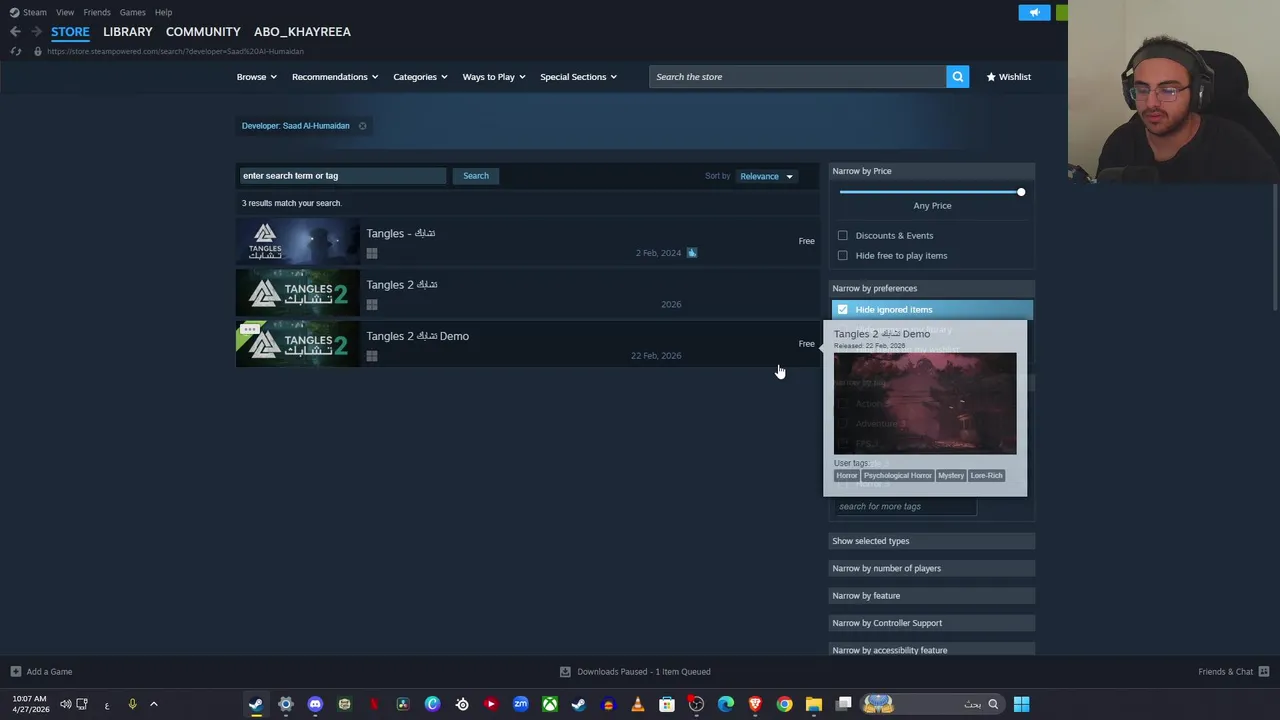The width and height of the screenshot is (1280, 720).
Task: Open Friends & Chat
Action: coord(1233,672)
